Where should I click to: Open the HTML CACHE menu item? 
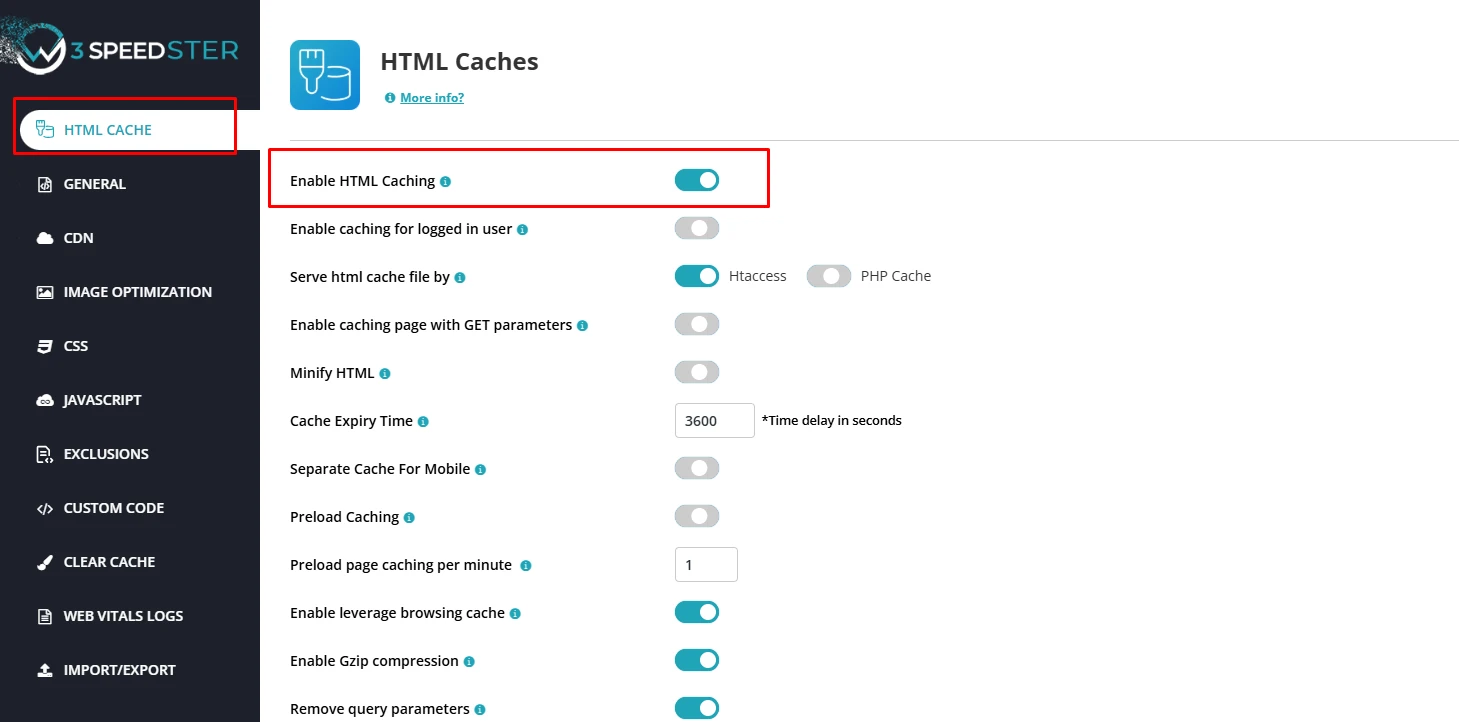pos(140,130)
